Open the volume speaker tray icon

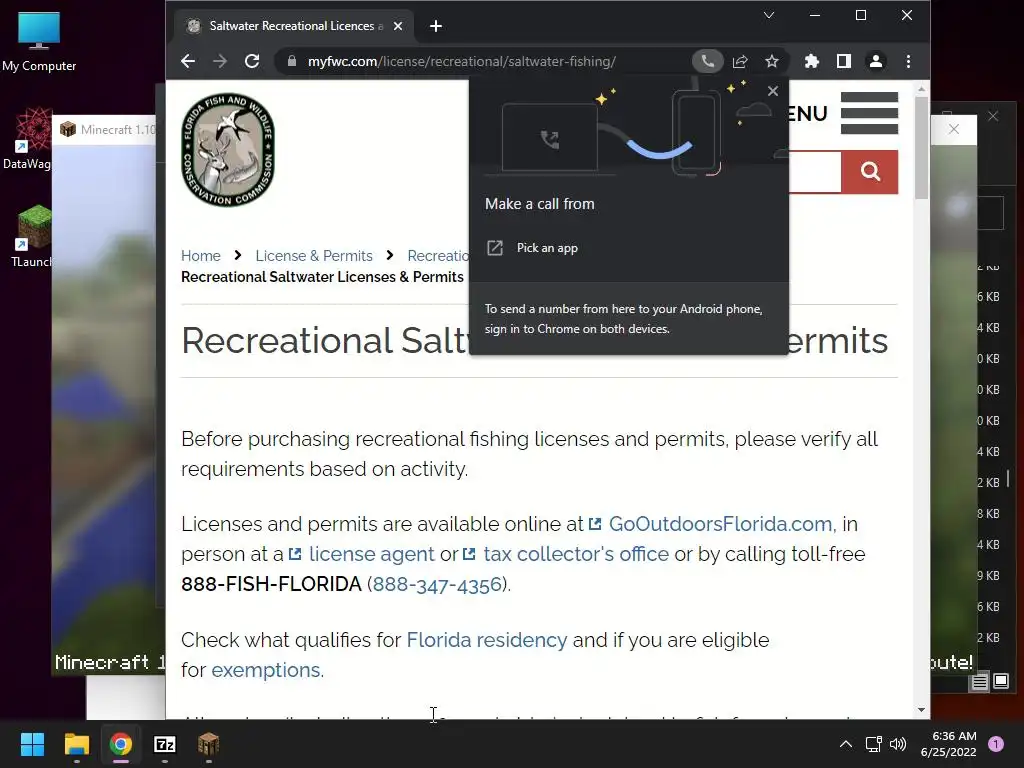[898, 744]
